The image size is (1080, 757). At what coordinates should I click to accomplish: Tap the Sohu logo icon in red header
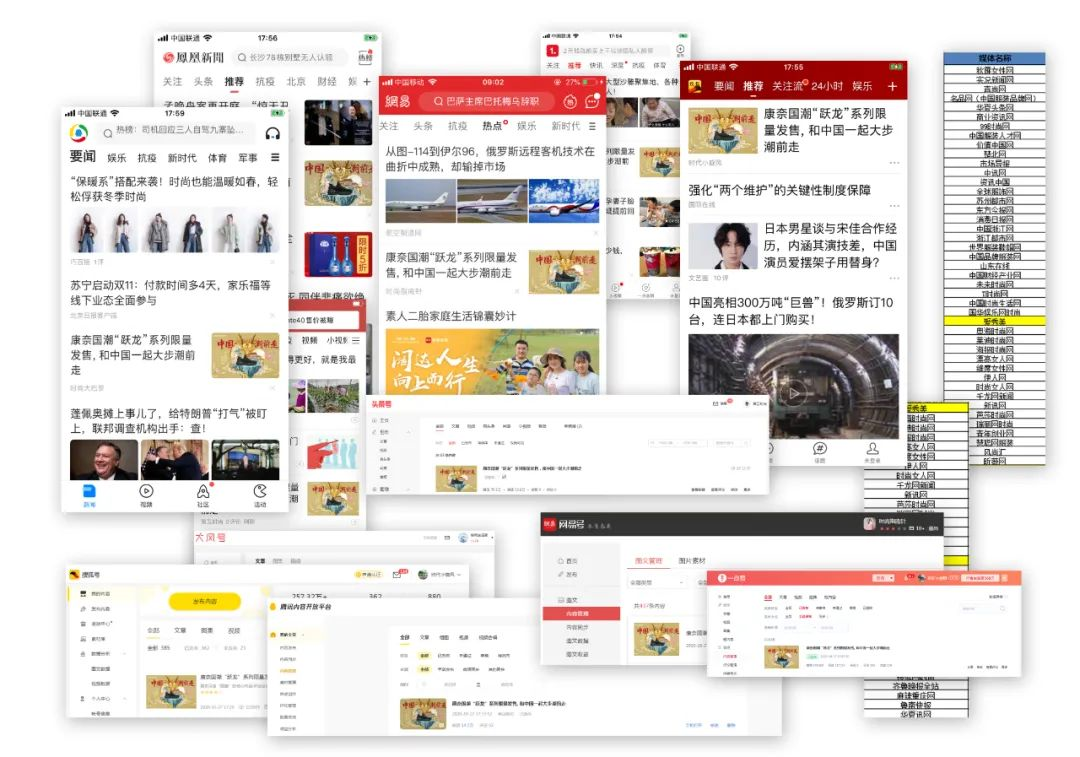click(695, 86)
